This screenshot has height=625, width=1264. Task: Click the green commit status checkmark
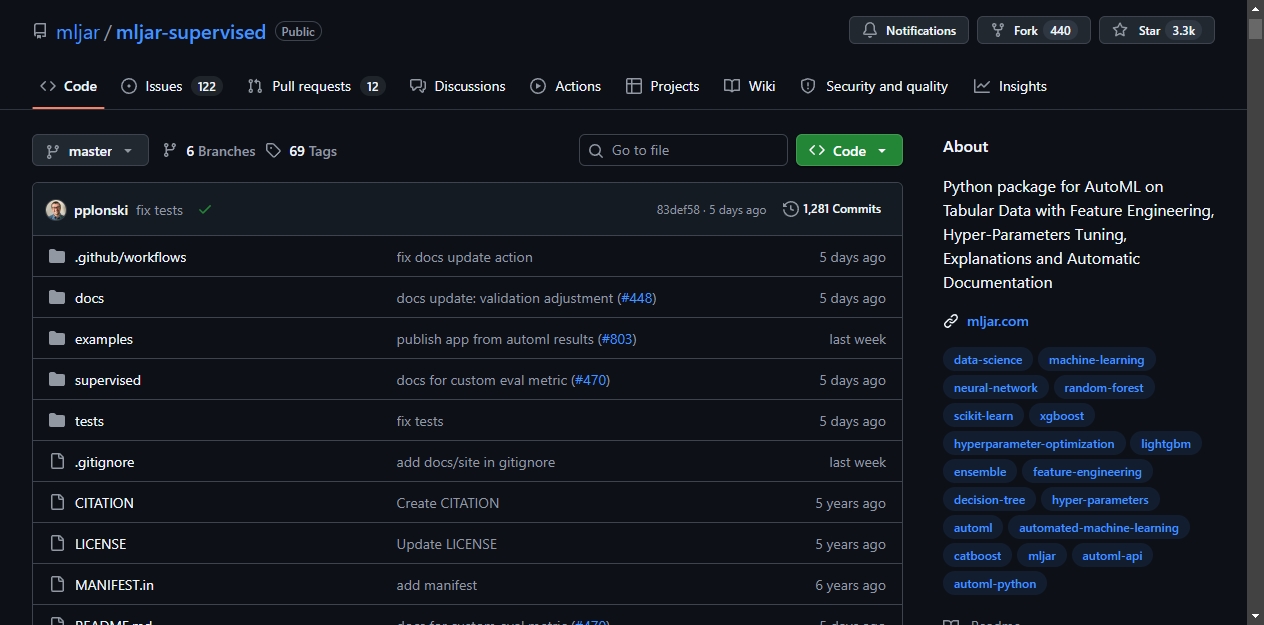point(205,210)
